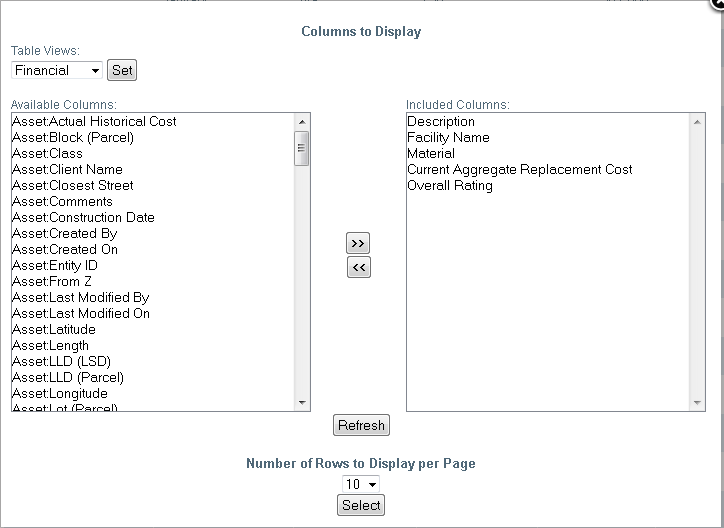Image resolution: width=724 pixels, height=528 pixels.
Task: Click down arrow of Included Columns scrollbar
Action: click(697, 402)
